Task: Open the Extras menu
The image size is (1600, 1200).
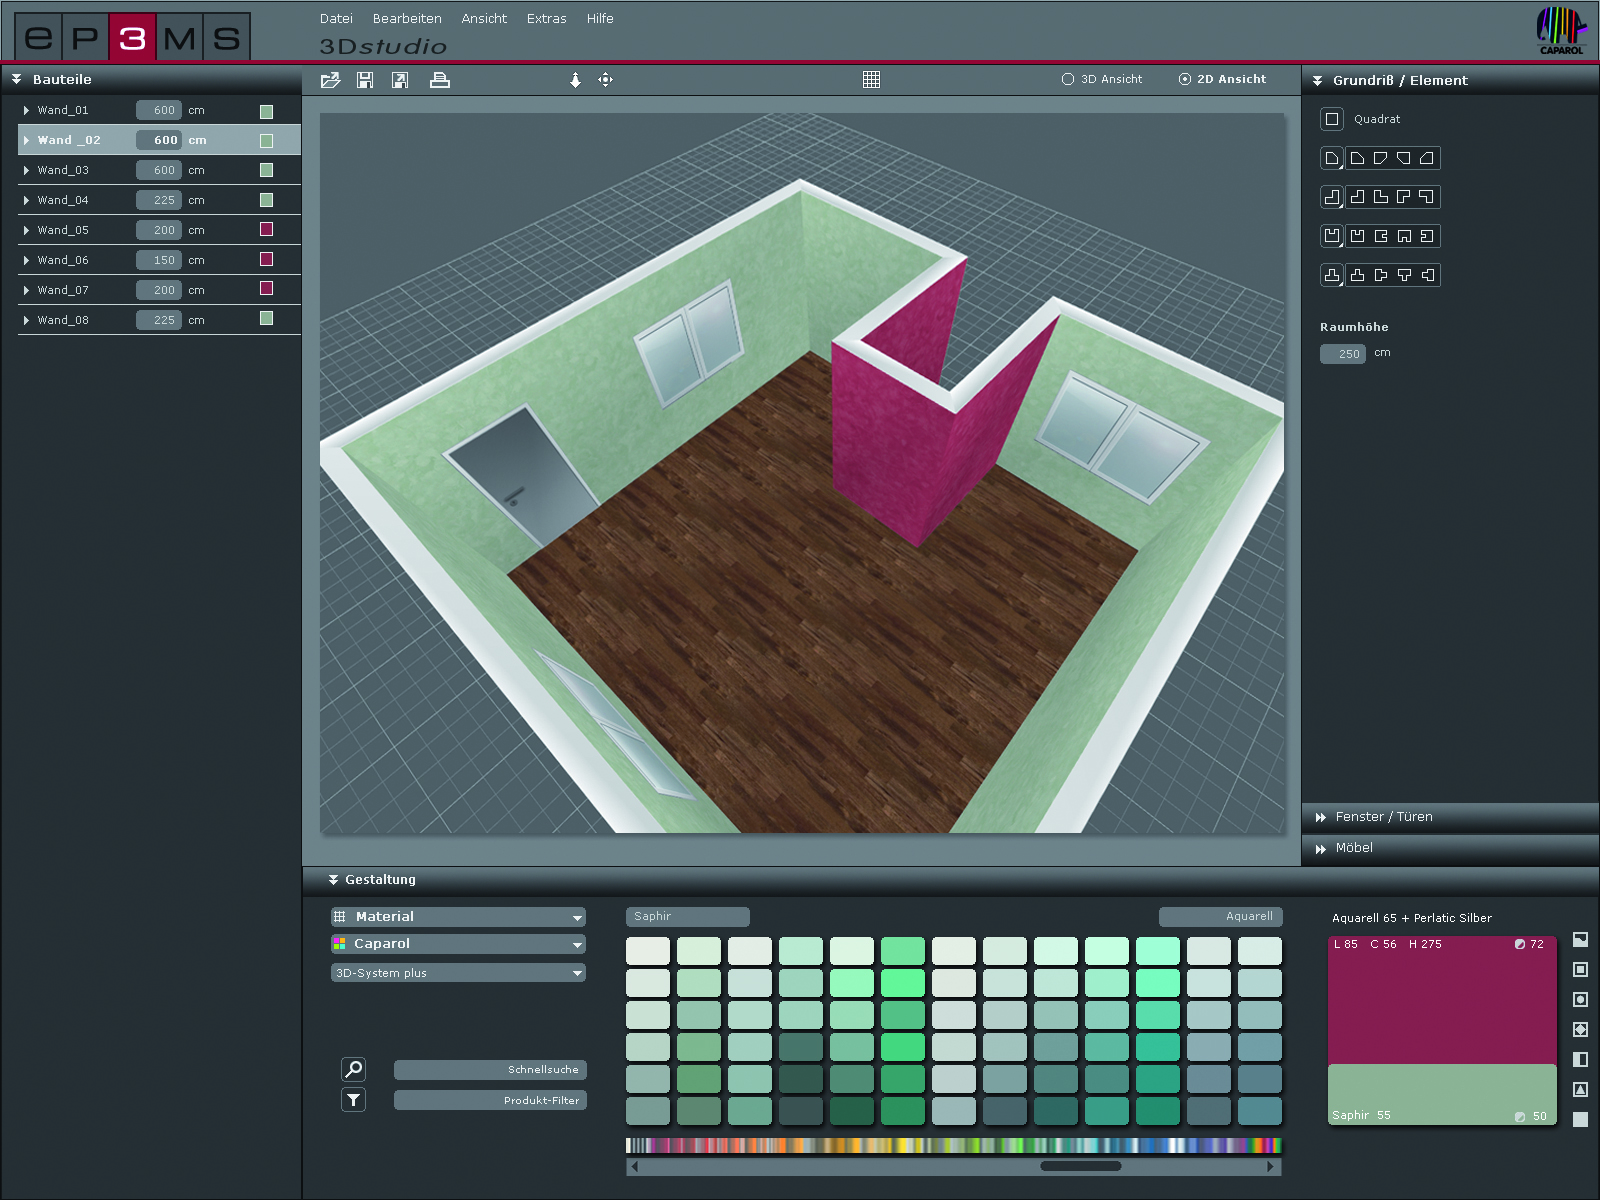Action: pos(546,19)
